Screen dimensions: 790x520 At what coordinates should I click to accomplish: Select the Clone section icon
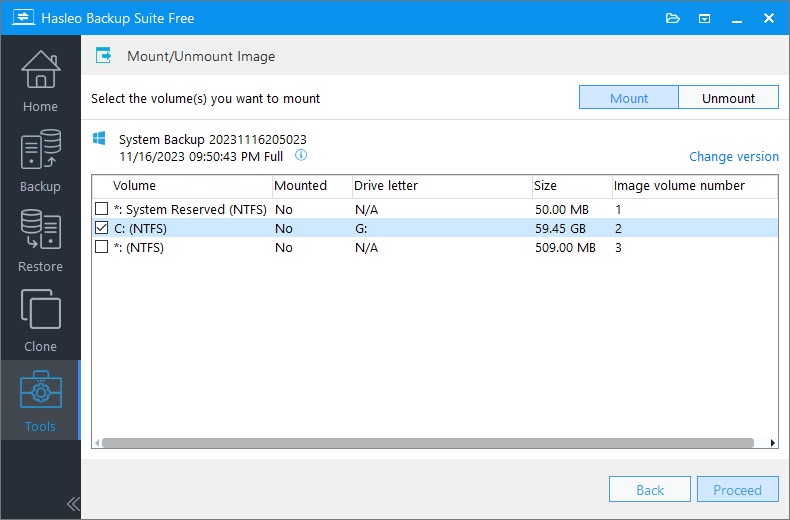click(40, 320)
